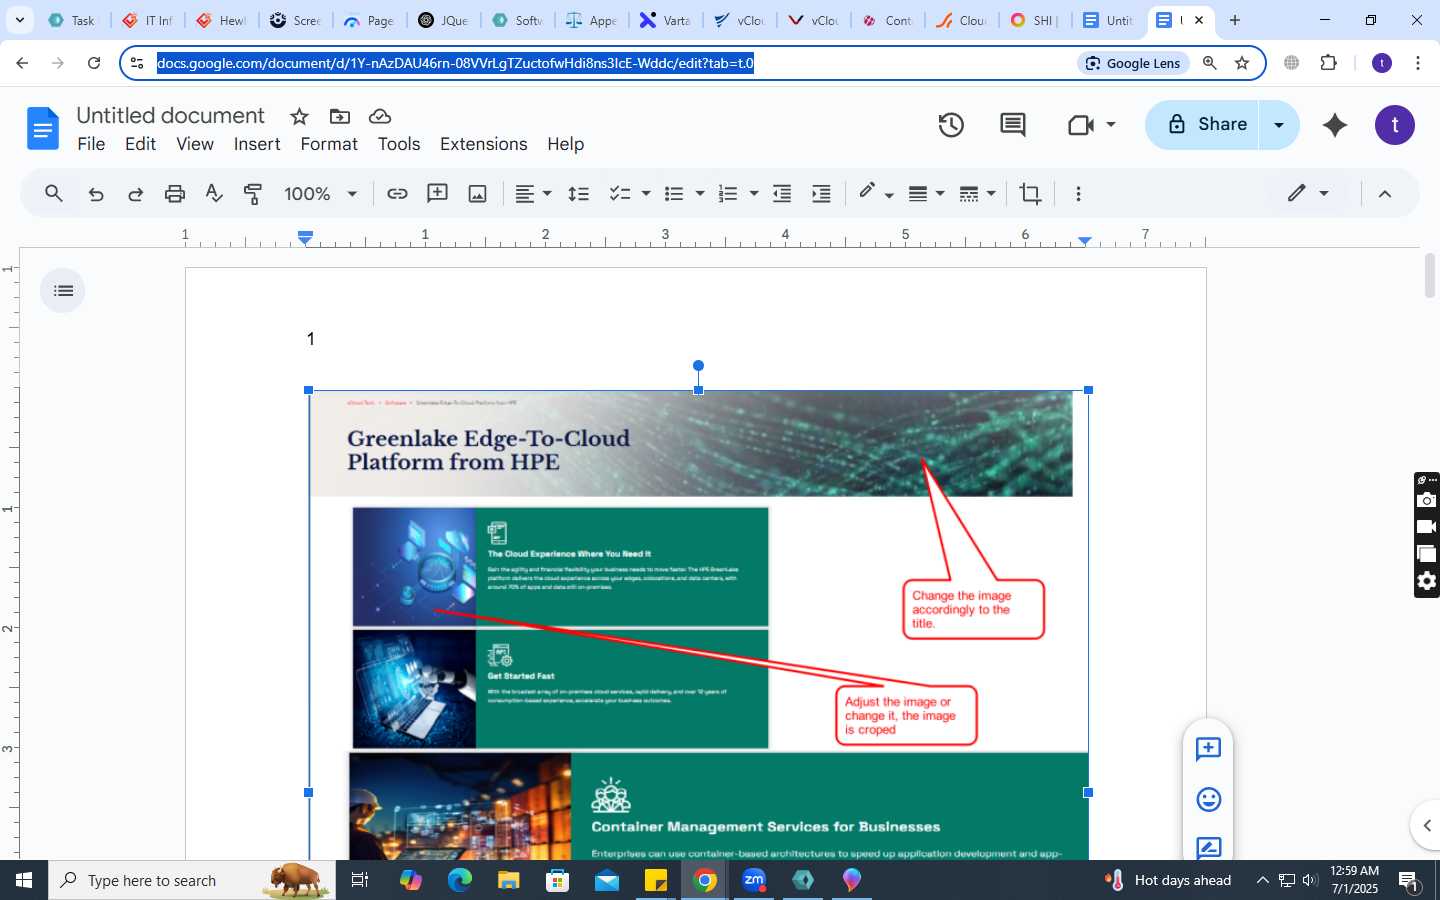Click the vertical scrollbar thumb
This screenshot has width=1440, height=900.
pyautogui.click(x=1430, y=276)
